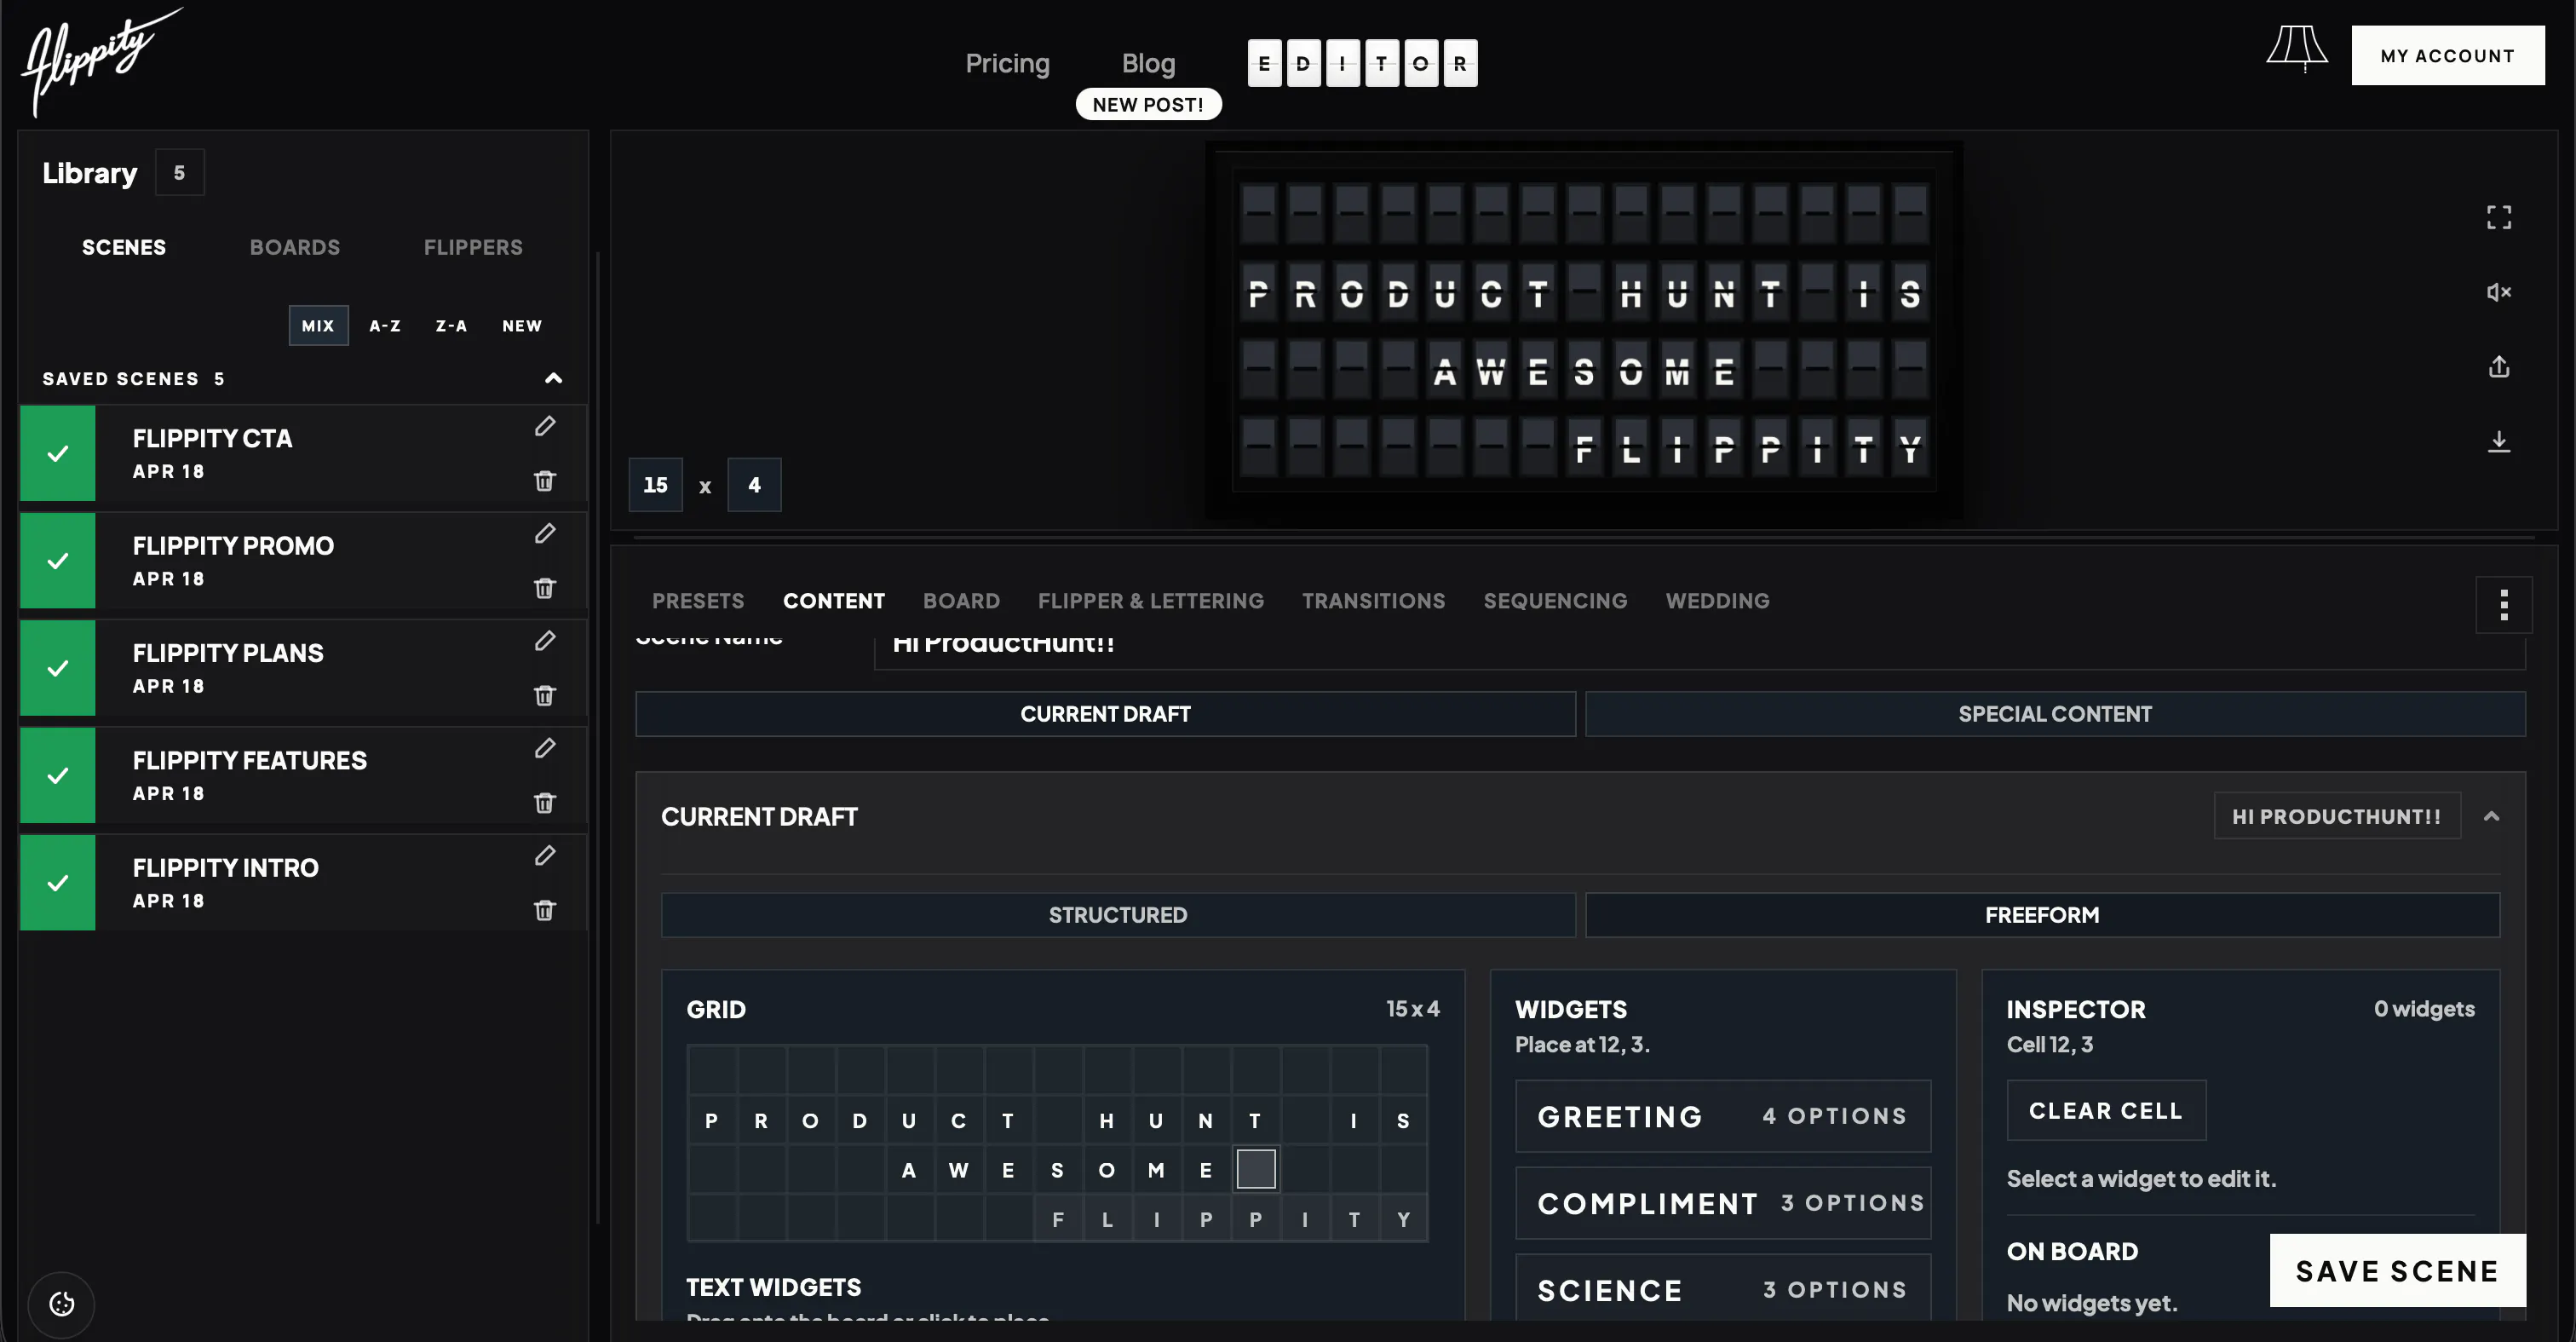
Task: Open the Wedding tab
Action: (x=1717, y=601)
